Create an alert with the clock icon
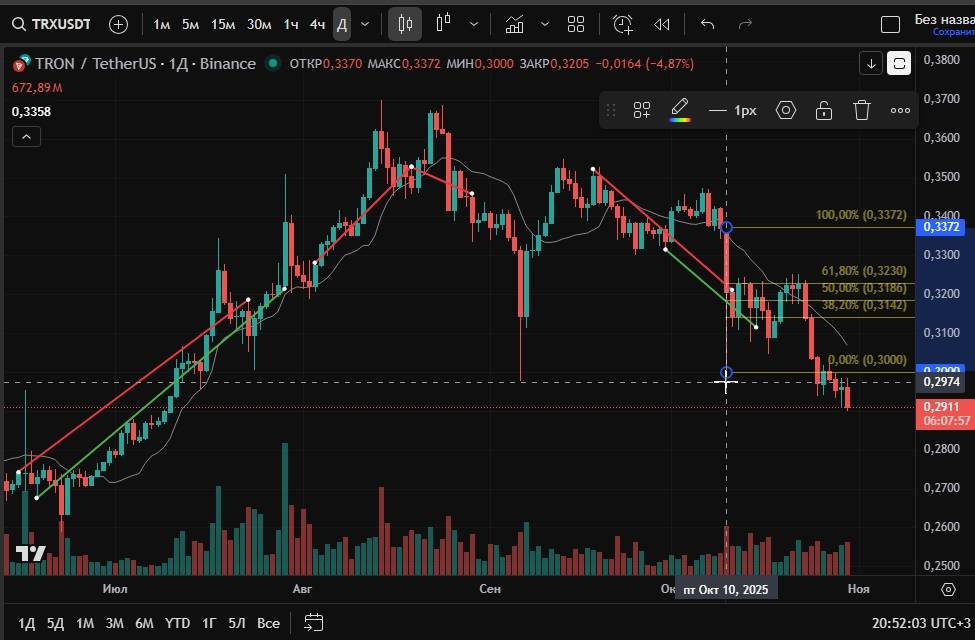The width and height of the screenshot is (975, 640). coord(623,24)
